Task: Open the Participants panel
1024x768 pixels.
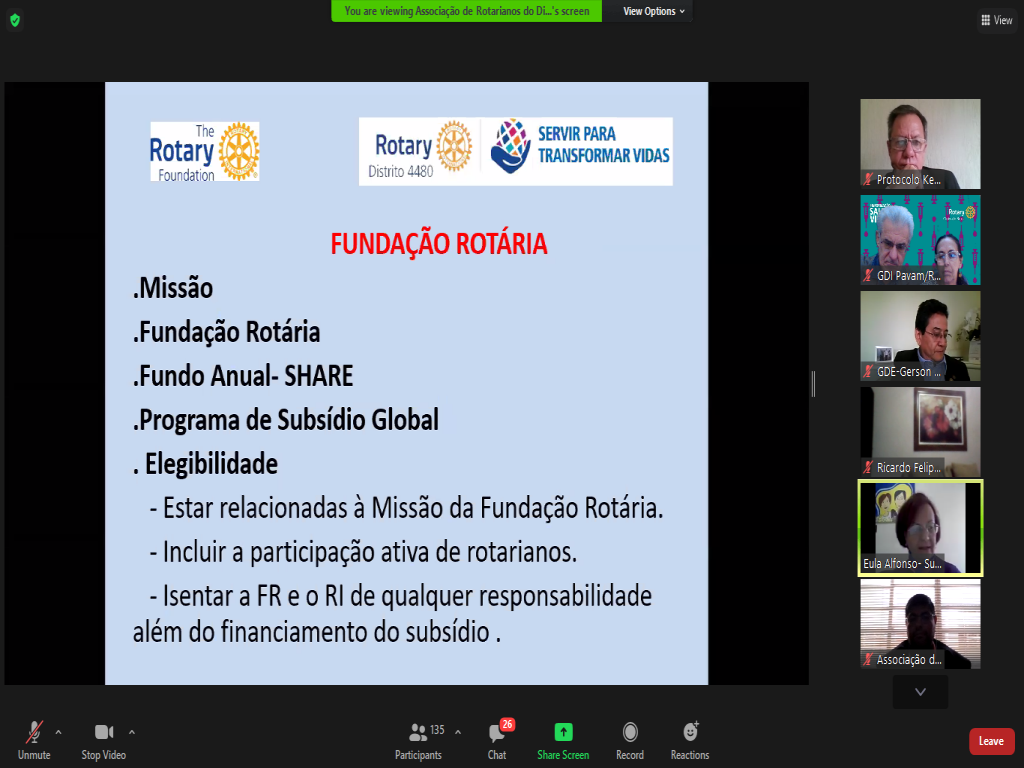Action: point(418,732)
